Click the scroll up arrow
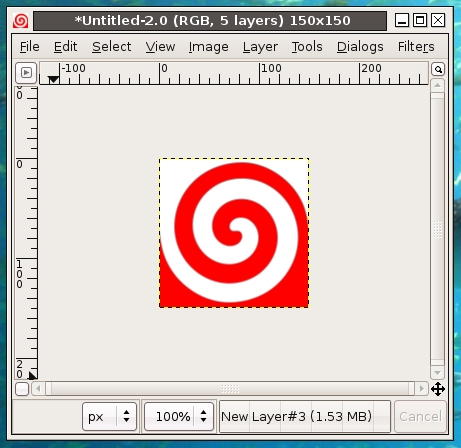461x448 pixels. tap(437, 86)
